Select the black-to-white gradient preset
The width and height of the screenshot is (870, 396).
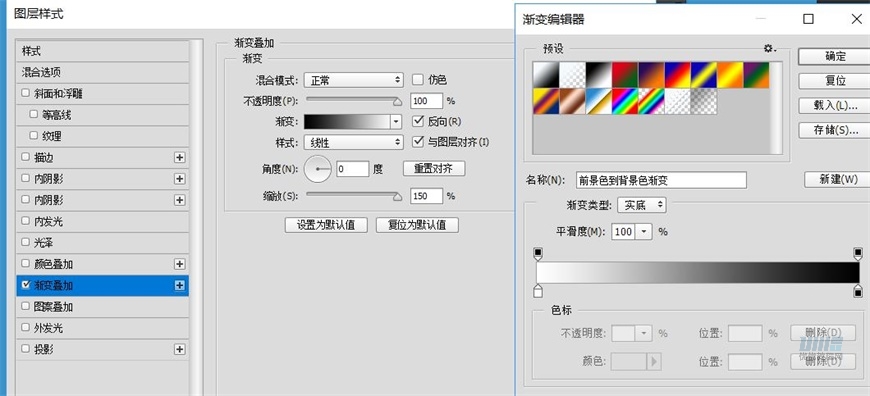click(x=598, y=75)
